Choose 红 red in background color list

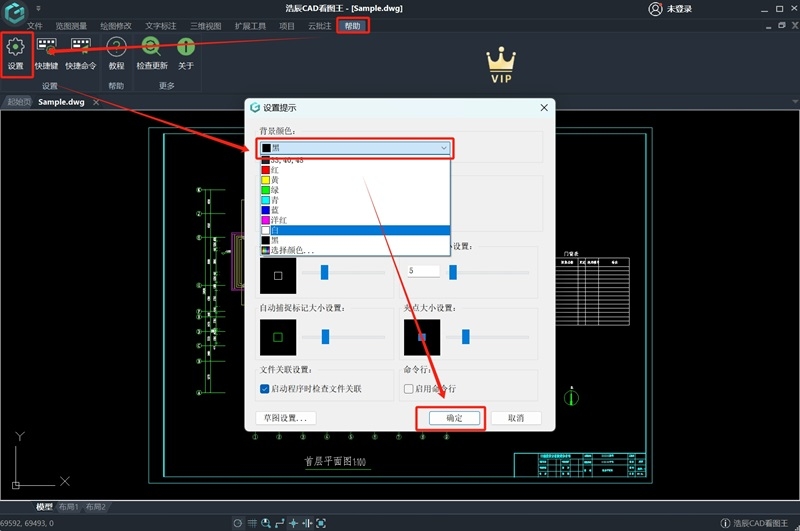355,170
